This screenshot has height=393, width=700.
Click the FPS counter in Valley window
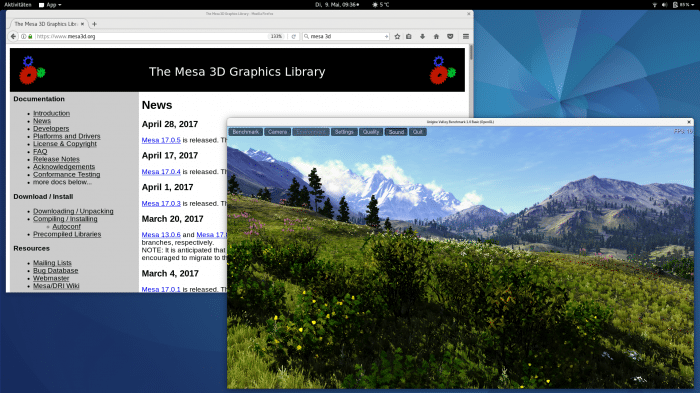click(683, 131)
